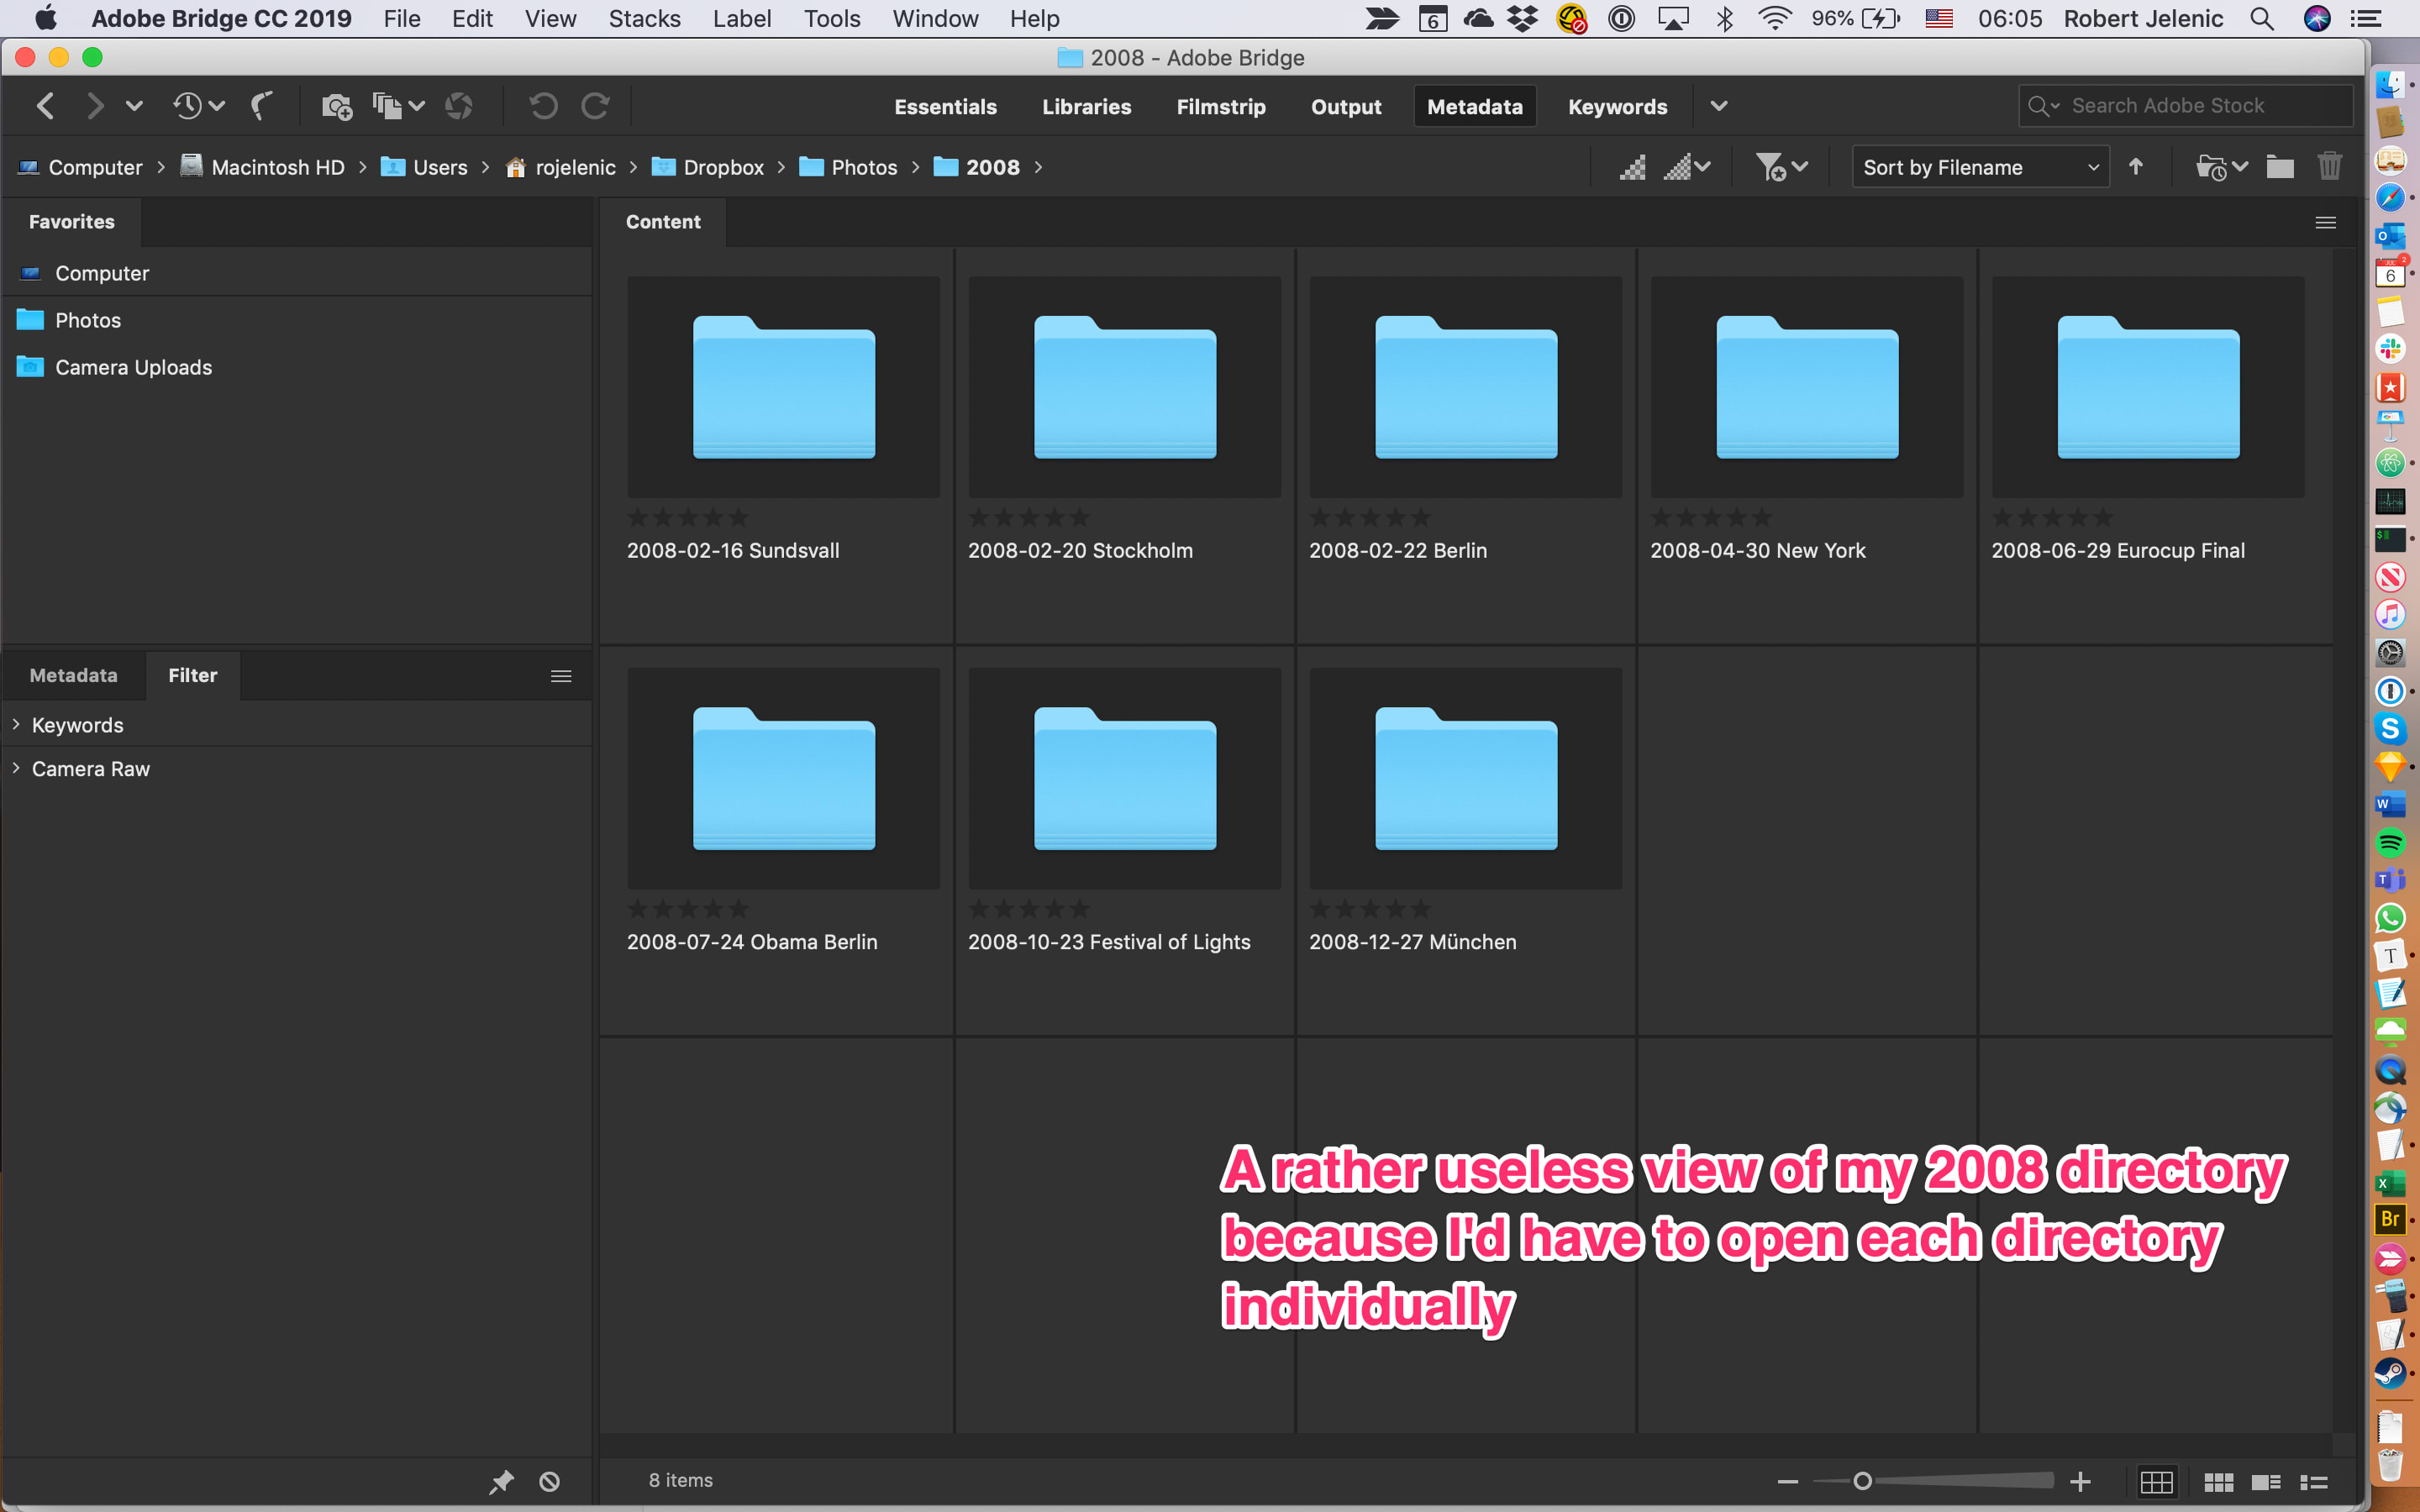Open the Filter panel options menu
Viewport: 2420px width, 1512px height.
(561, 677)
